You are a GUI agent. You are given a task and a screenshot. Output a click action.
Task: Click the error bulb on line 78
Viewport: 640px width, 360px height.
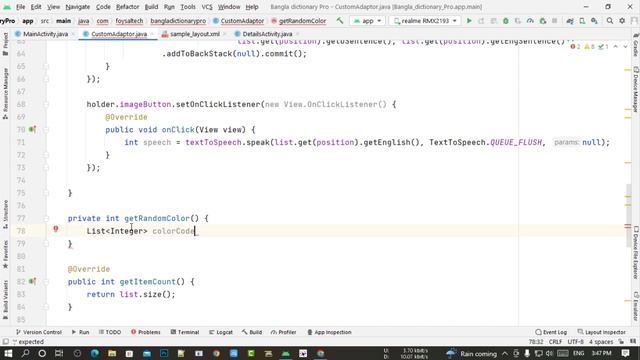click(56, 229)
